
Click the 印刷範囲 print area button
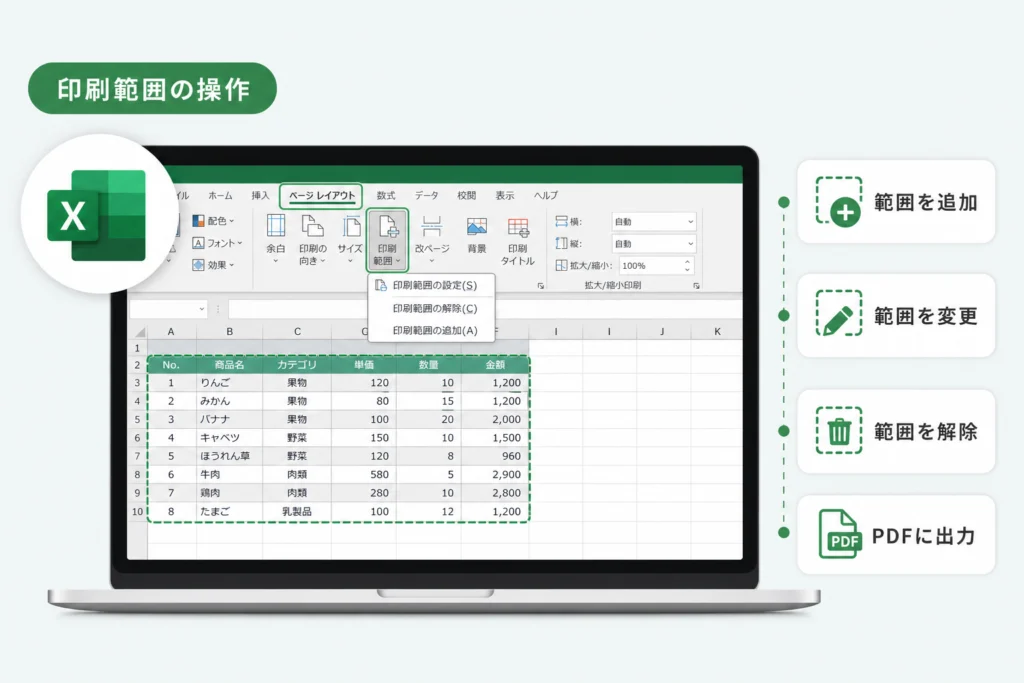point(387,240)
